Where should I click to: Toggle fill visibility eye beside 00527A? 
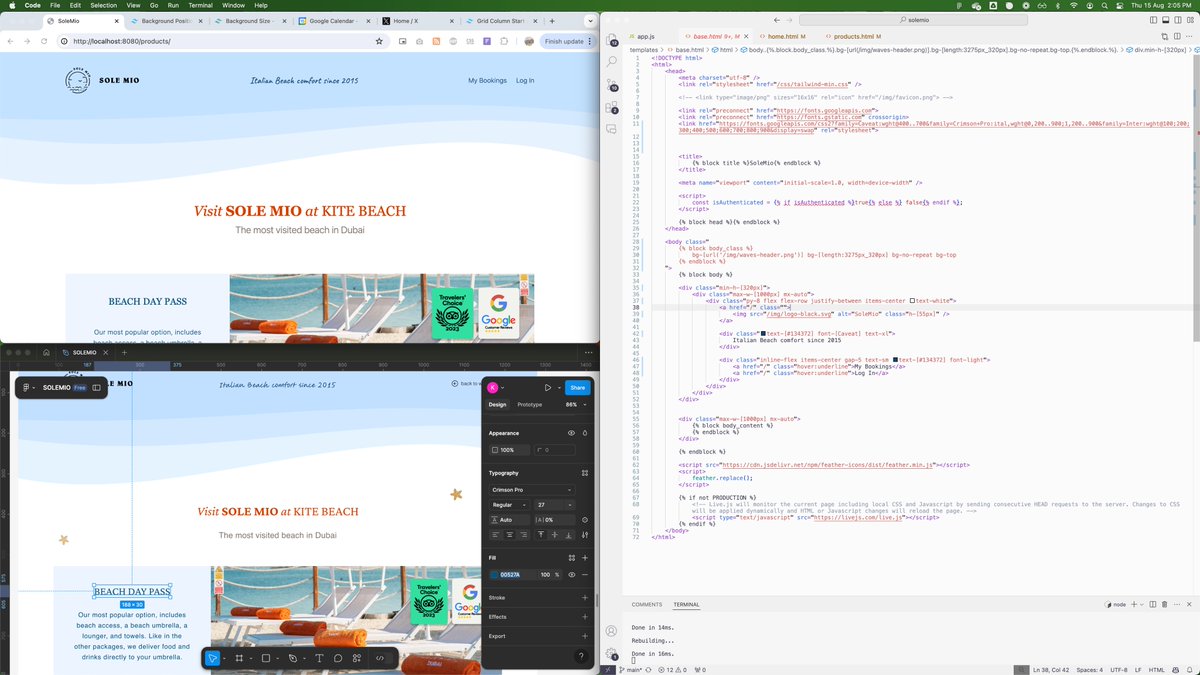[571, 574]
